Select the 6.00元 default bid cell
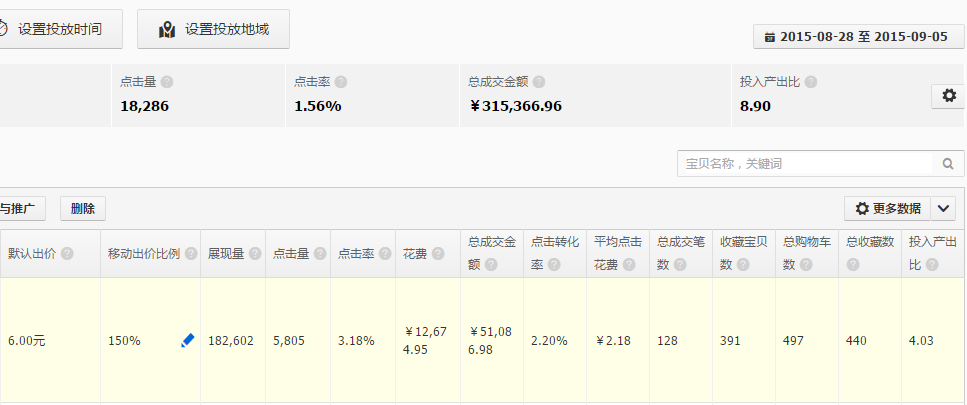Viewport: 967px width, 405px height. coord(27,341)
